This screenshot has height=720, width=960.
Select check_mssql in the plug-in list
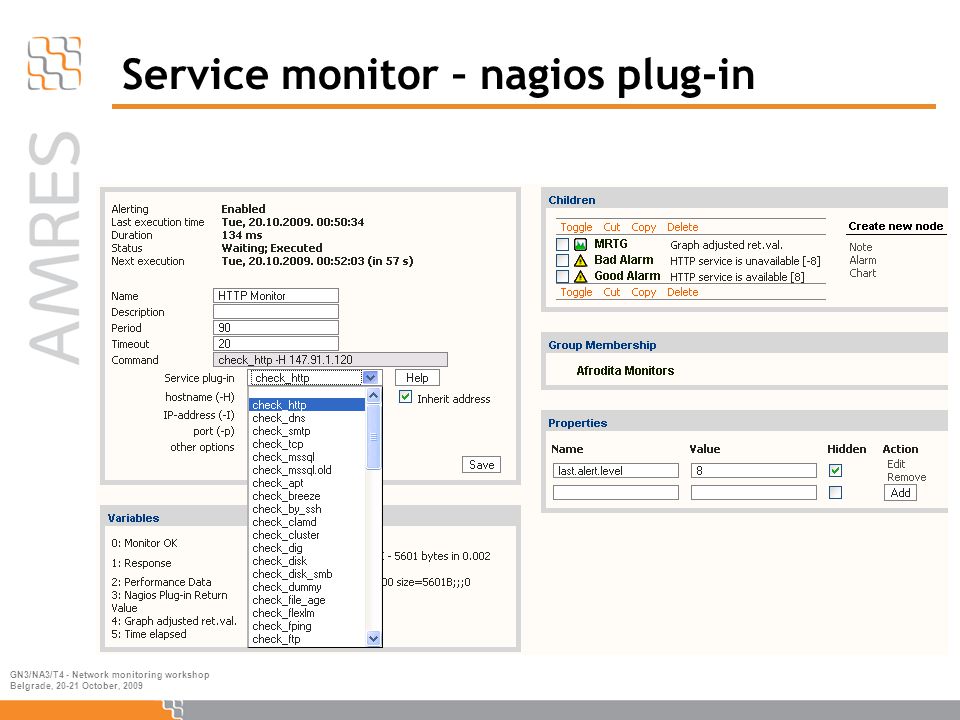(x=307, y=457)
